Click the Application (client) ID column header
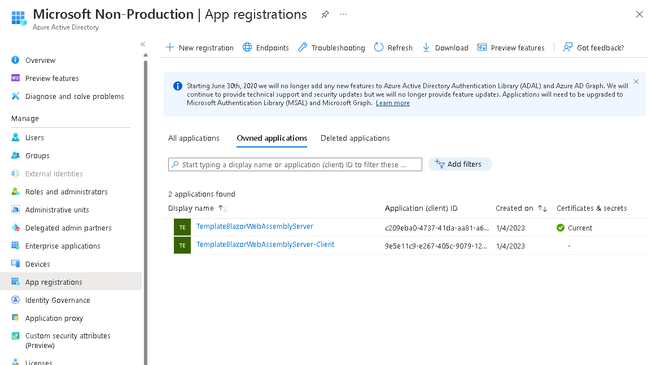Image resolution: width=652 pixels, height=365 pixels. coord(421,208)
